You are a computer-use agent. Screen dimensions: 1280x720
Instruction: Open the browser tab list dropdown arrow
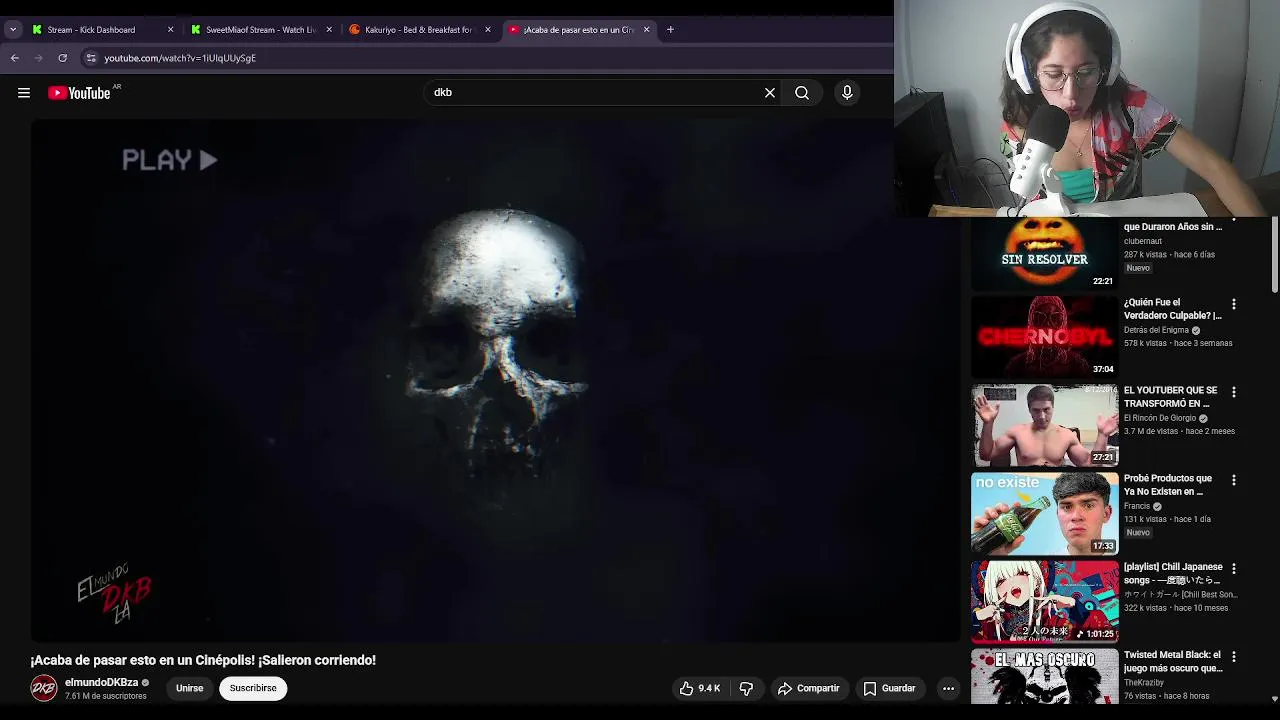tap(13, 30)
